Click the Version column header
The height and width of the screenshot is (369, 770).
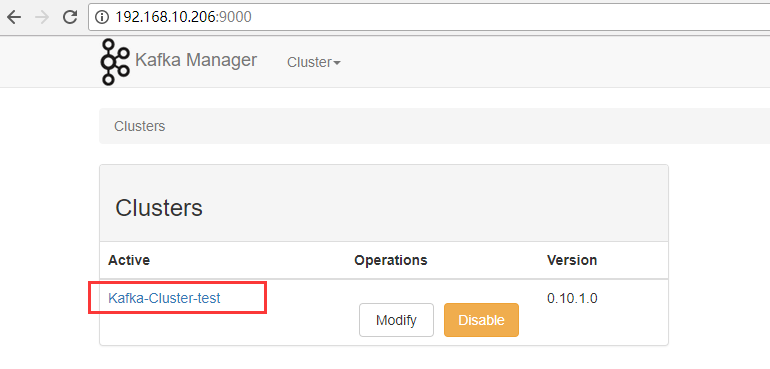click(572, 260)
